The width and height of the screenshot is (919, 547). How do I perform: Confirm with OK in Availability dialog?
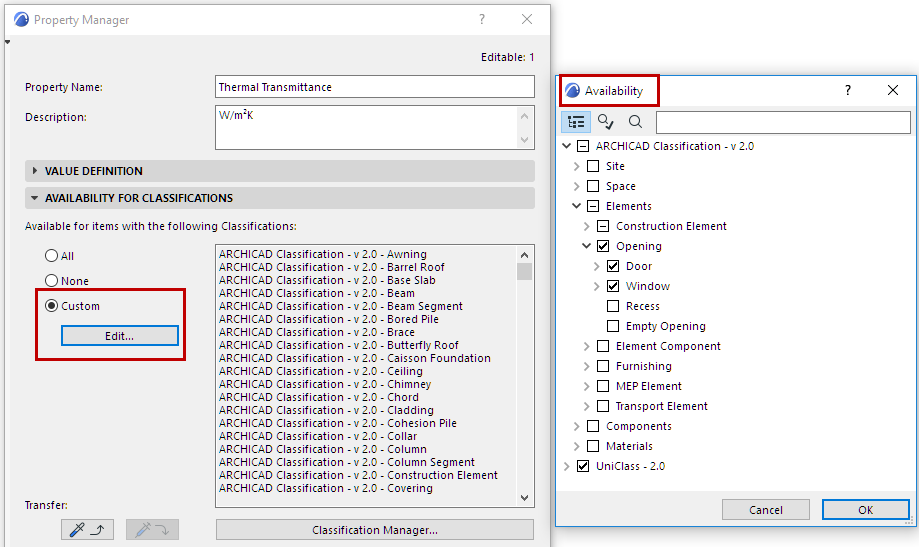[866, 510]
